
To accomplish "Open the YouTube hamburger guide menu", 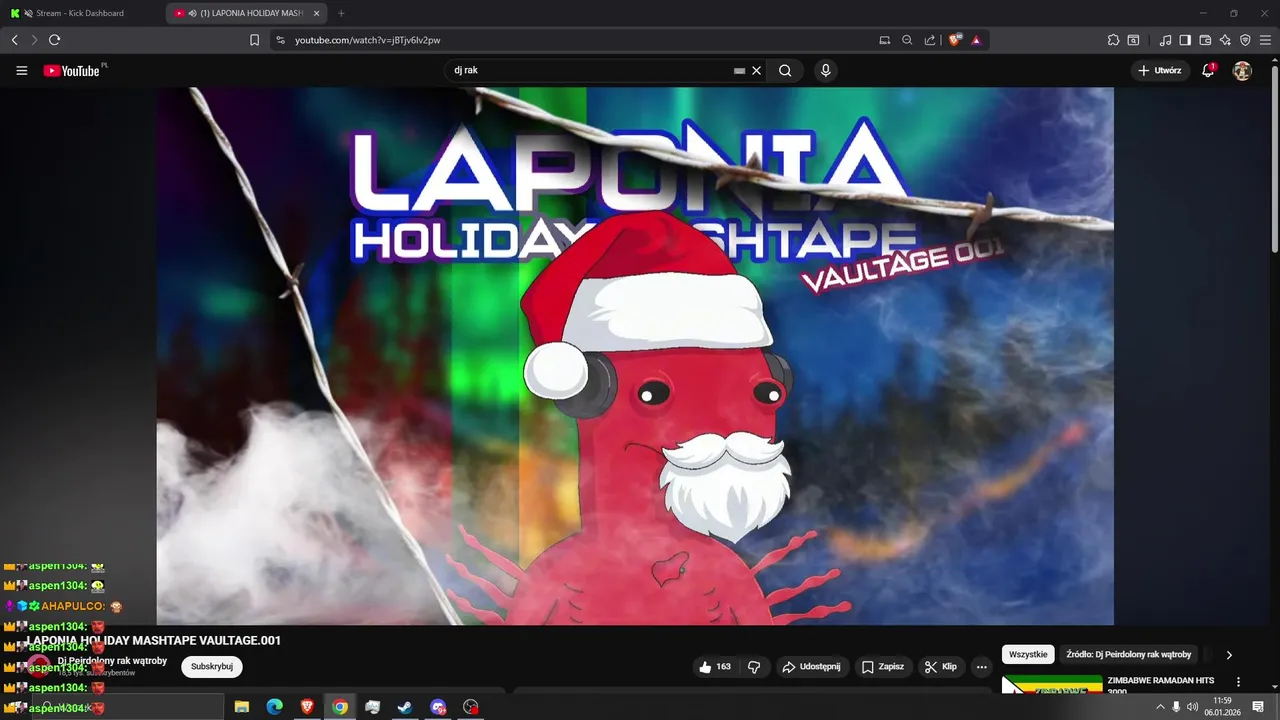I will [21, 71].
